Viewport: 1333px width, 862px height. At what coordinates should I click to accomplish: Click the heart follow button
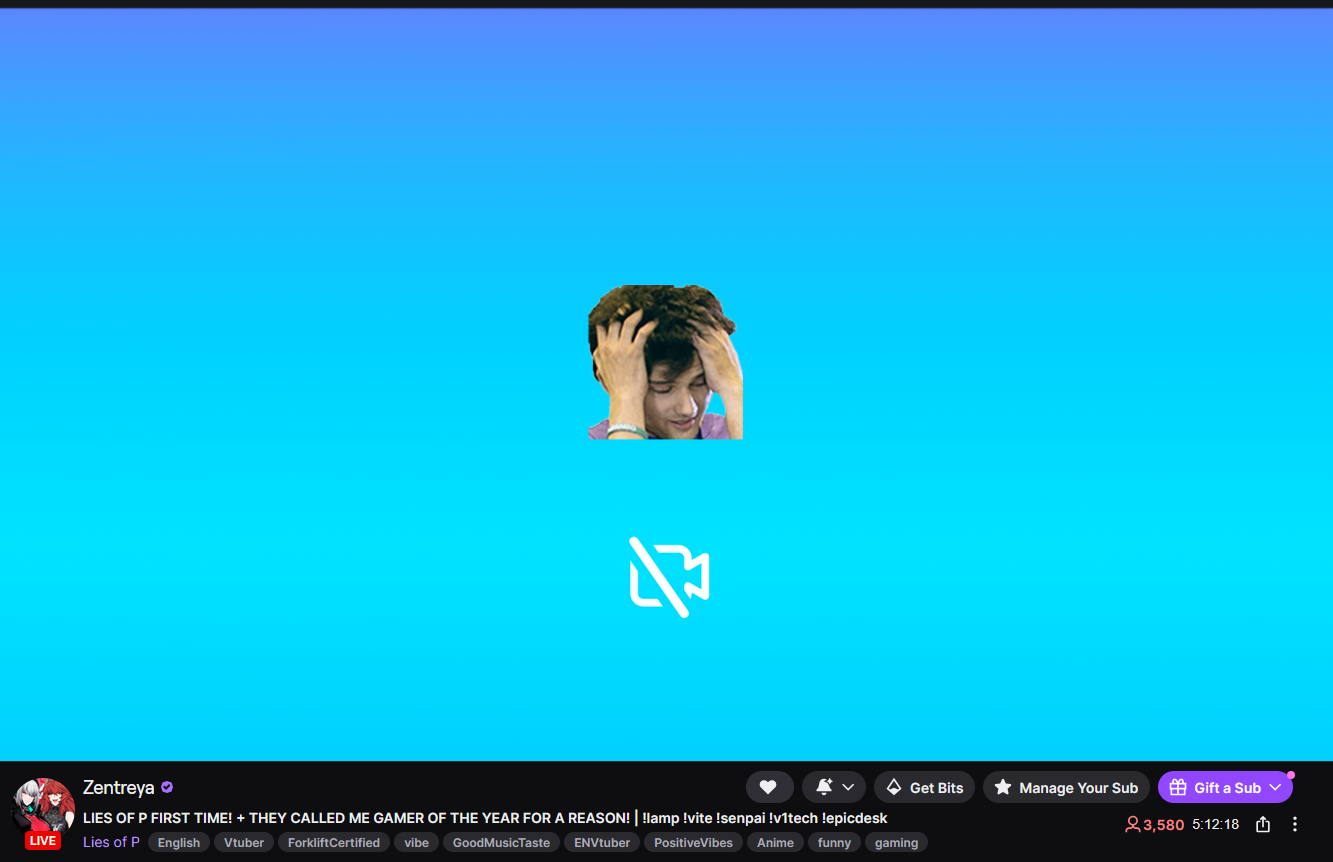(769, 788)
